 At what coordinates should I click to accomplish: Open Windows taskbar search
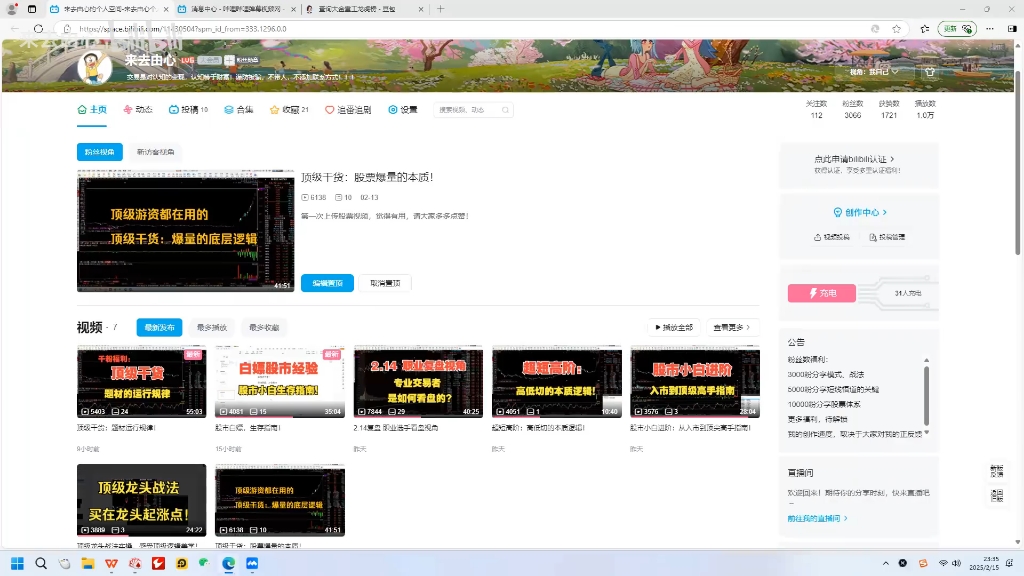click(x=40, y=563)
